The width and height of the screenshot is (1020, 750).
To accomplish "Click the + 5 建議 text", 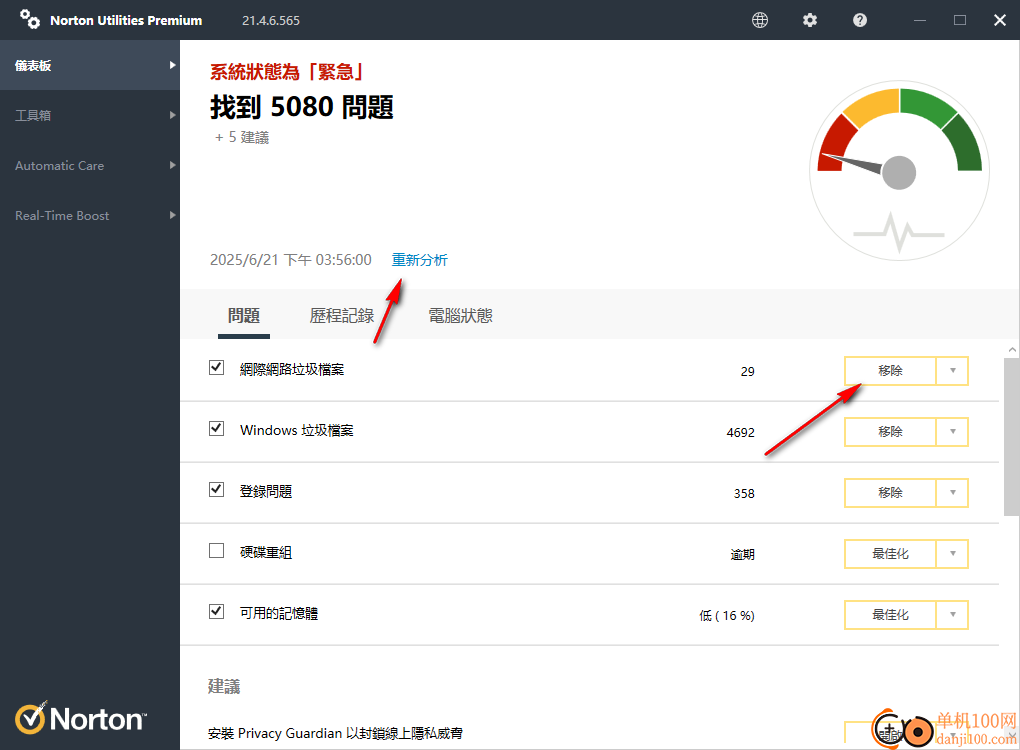I will [242, 137].
